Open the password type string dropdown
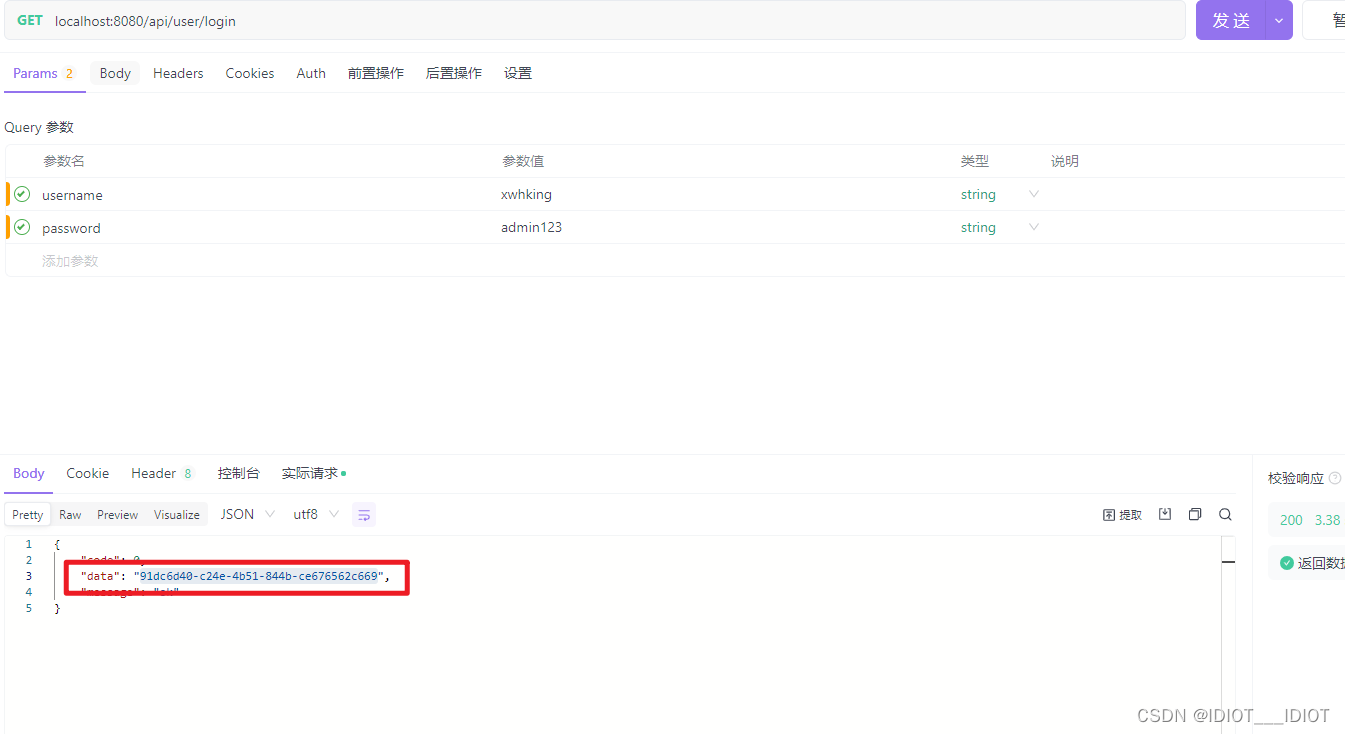 (999, 227)
